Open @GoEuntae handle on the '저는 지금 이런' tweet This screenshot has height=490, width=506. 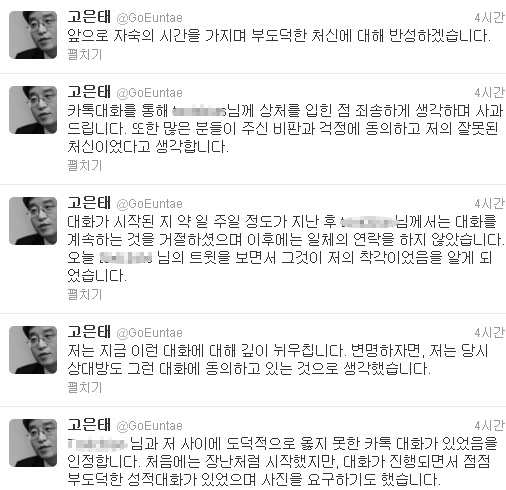[149, 333]
